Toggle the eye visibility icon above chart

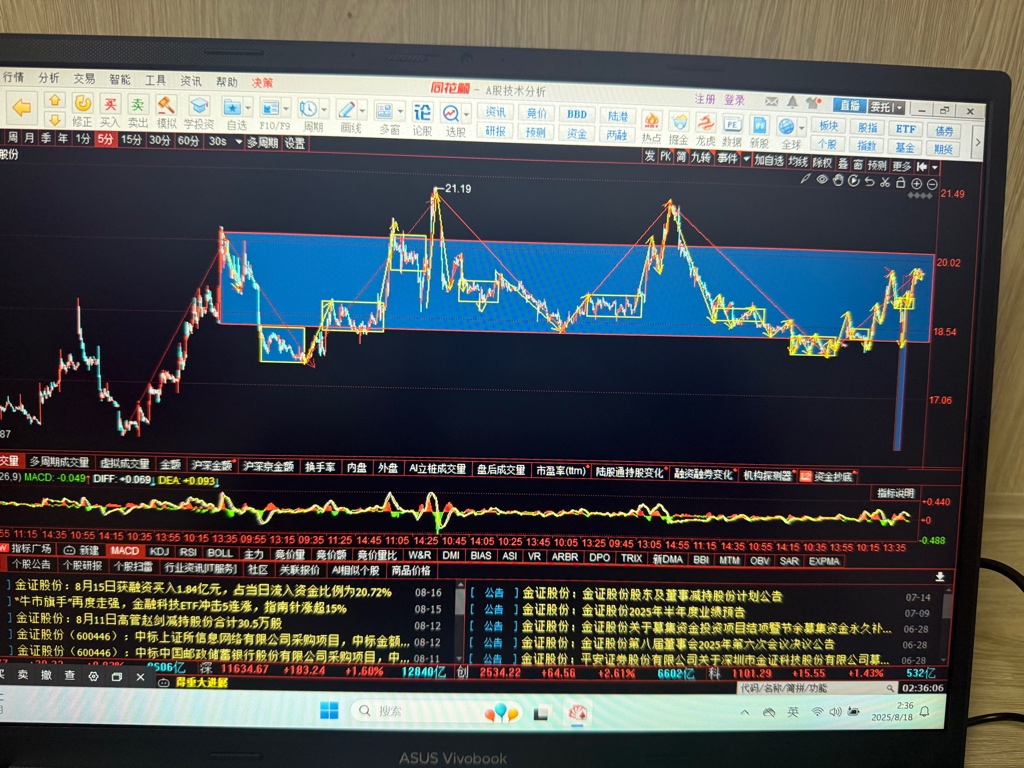822,180
